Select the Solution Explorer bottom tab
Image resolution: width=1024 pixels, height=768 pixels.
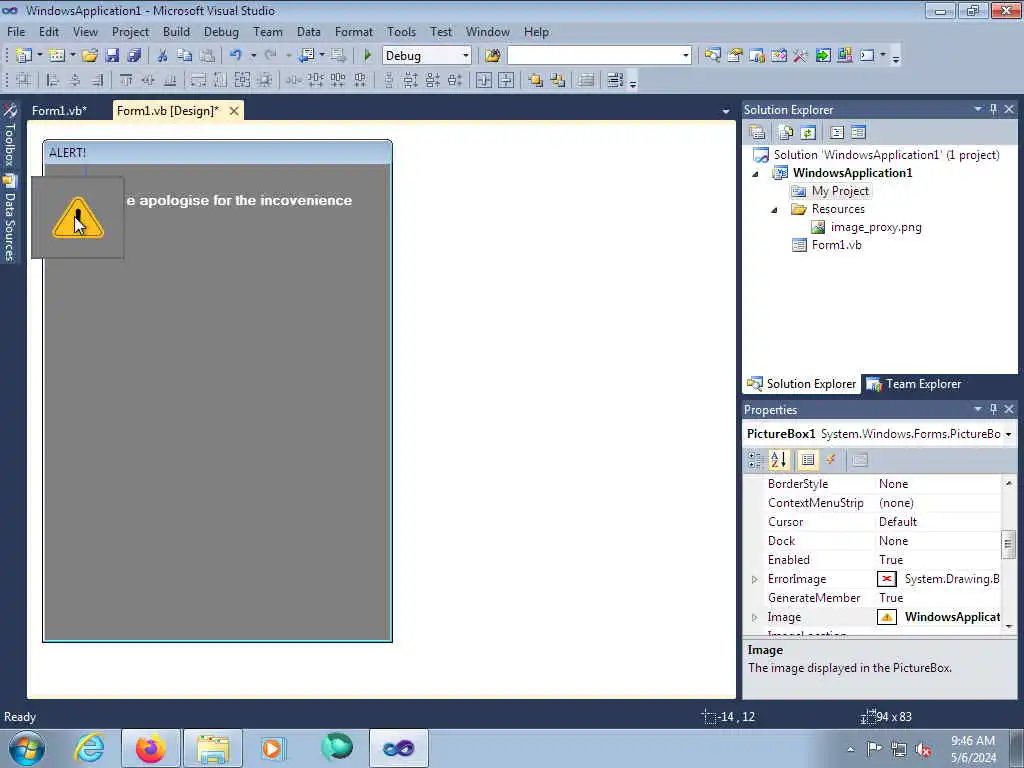802,384
